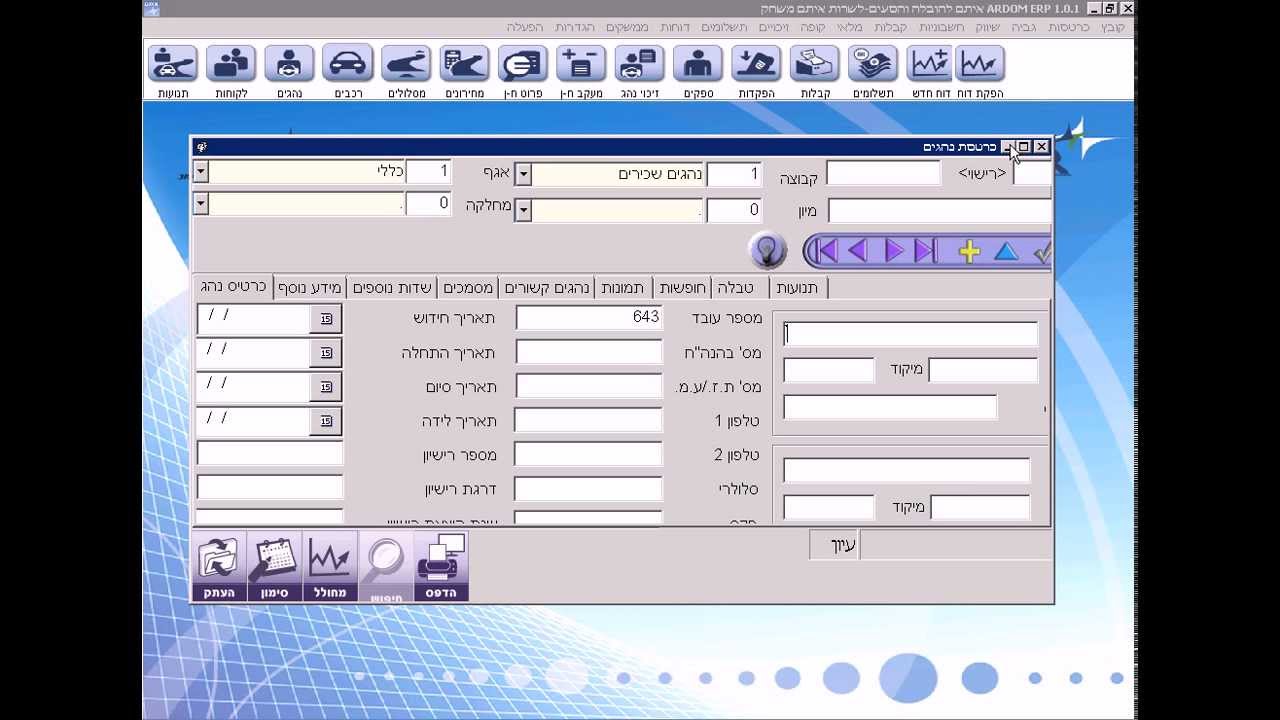Click the מחולל generator button
Image resolution: width=1280 pixels, height=720 pixels.
pos(330,567)
